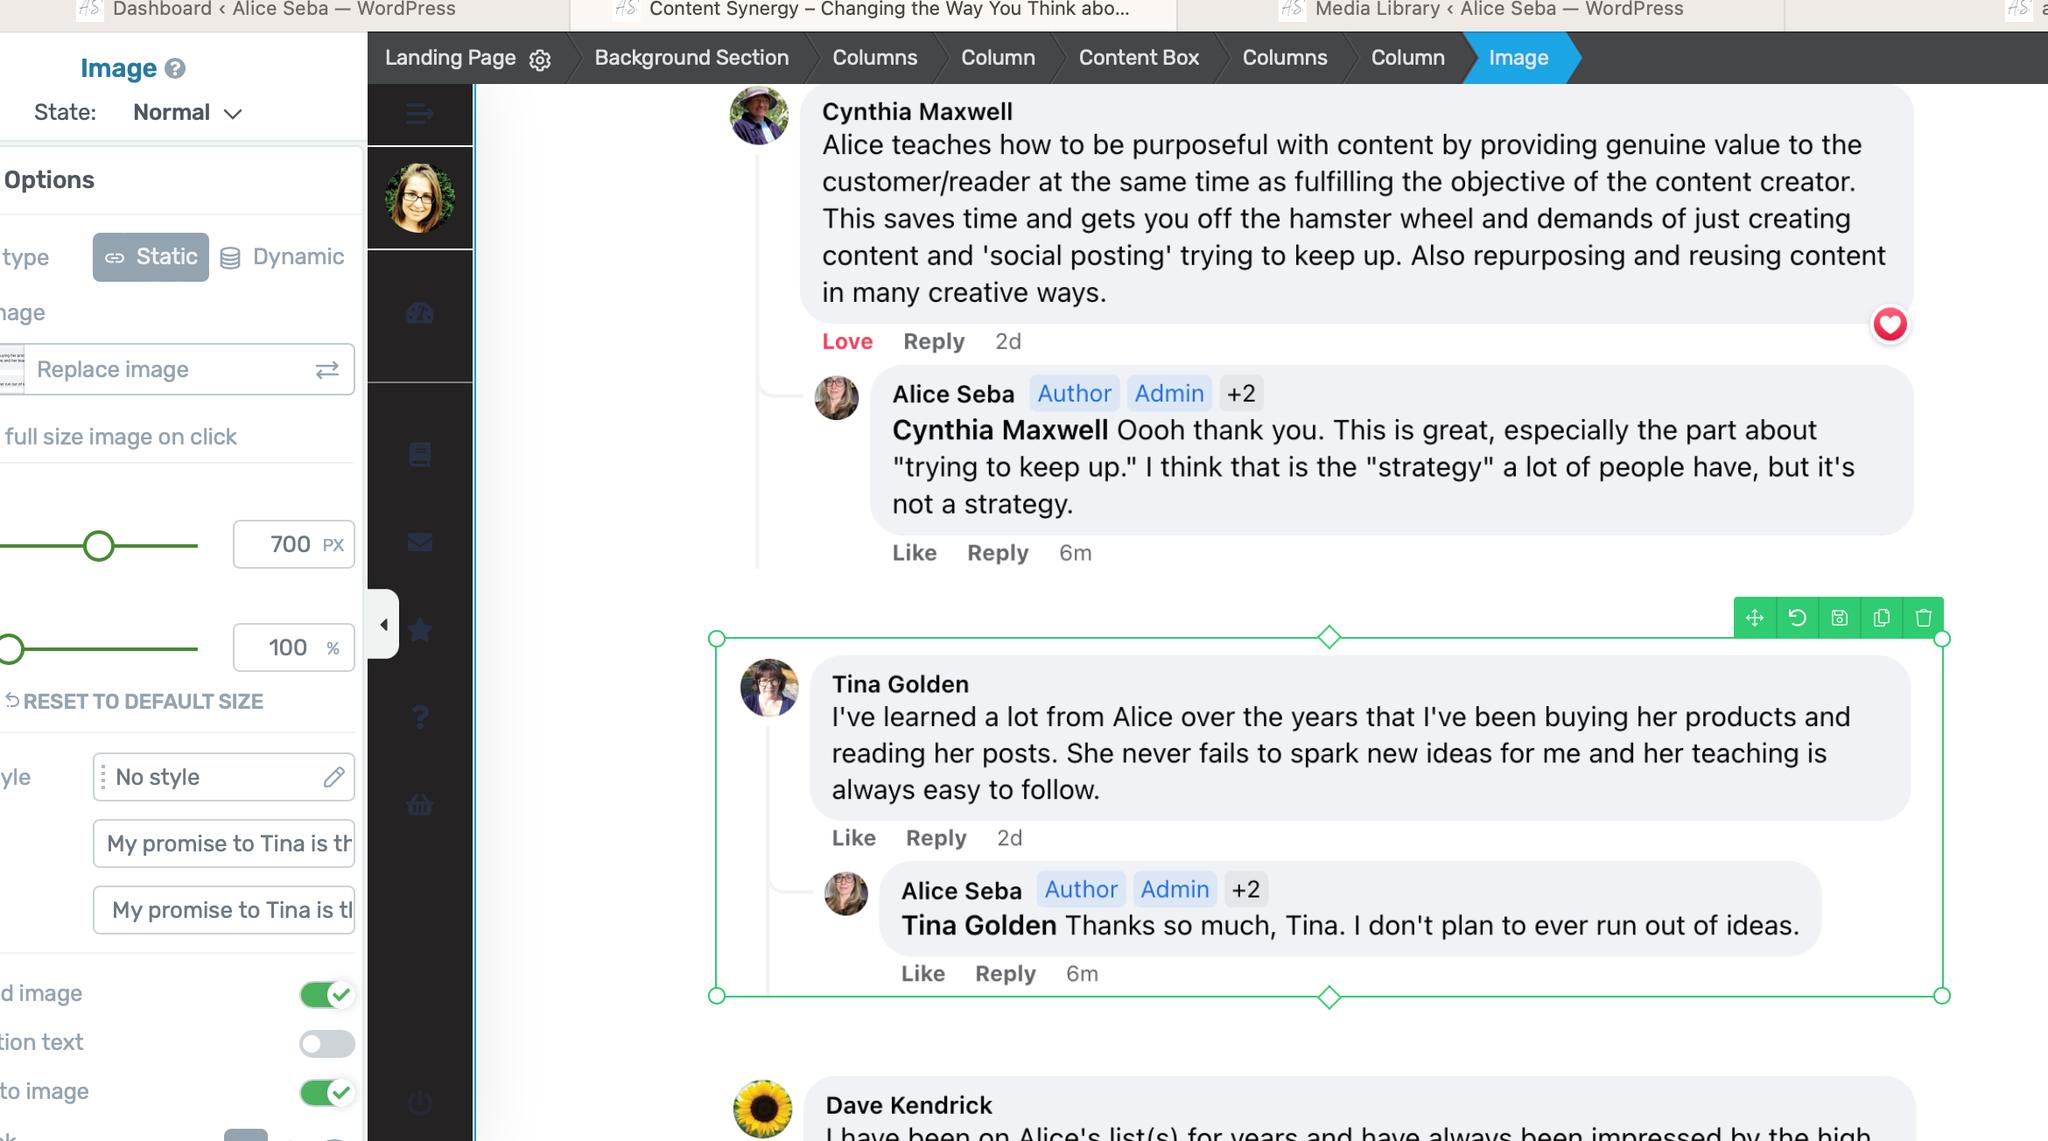Click the swap arrows in Replace image
Viewport: 2048px width, 1141px height.
327,370
